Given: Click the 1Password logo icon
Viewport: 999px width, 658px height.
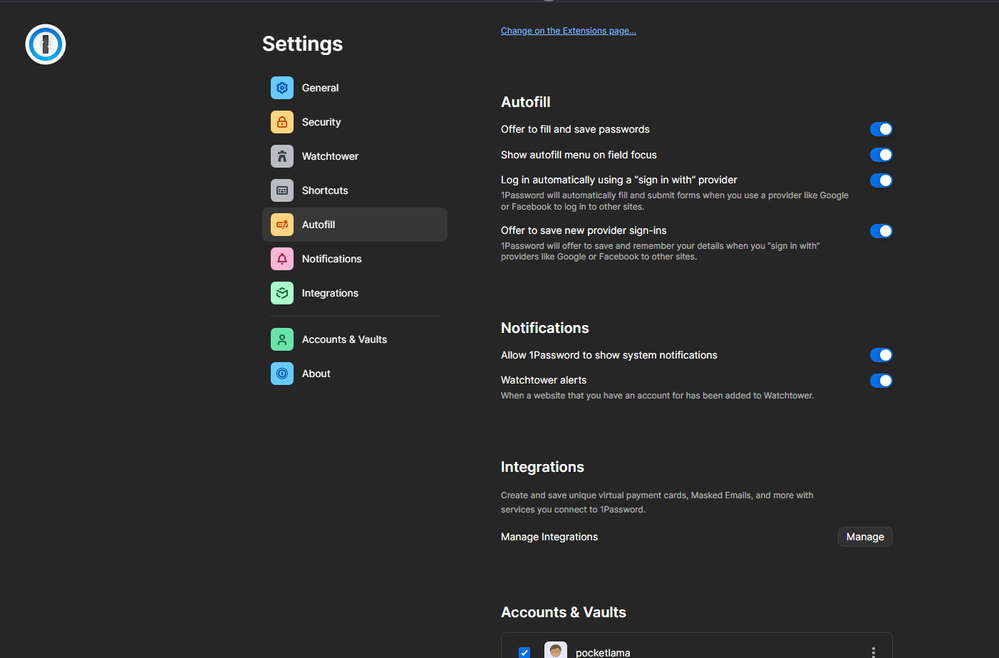Looking at the screenshot, I should 45,45.
